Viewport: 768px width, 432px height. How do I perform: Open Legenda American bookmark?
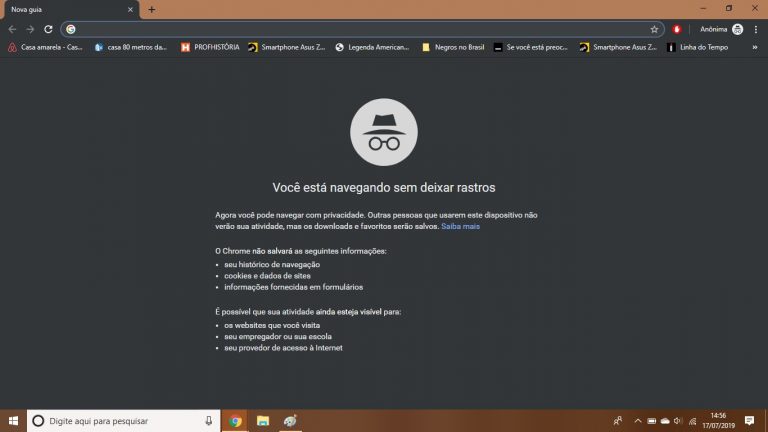[372, 48]
